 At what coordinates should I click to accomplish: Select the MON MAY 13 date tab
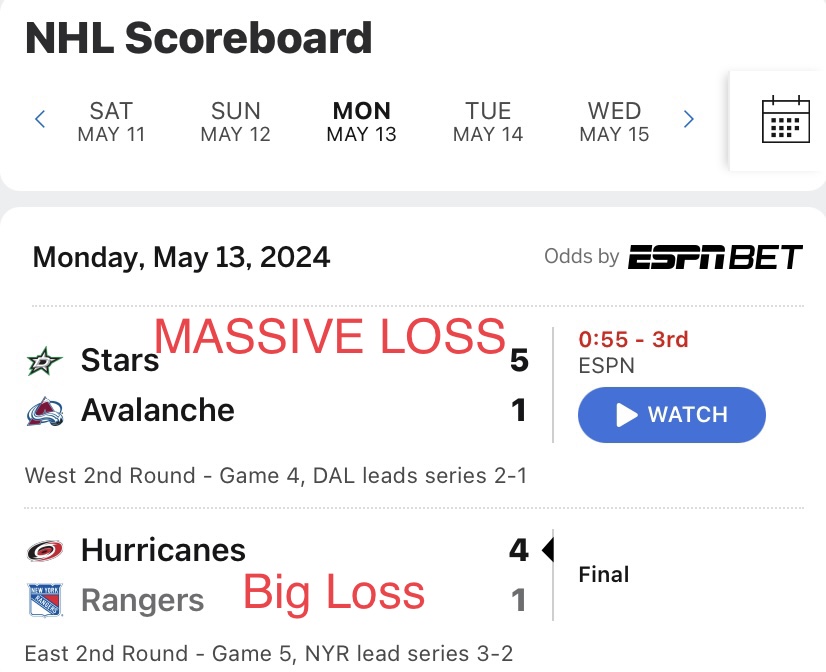pos(361,122)
